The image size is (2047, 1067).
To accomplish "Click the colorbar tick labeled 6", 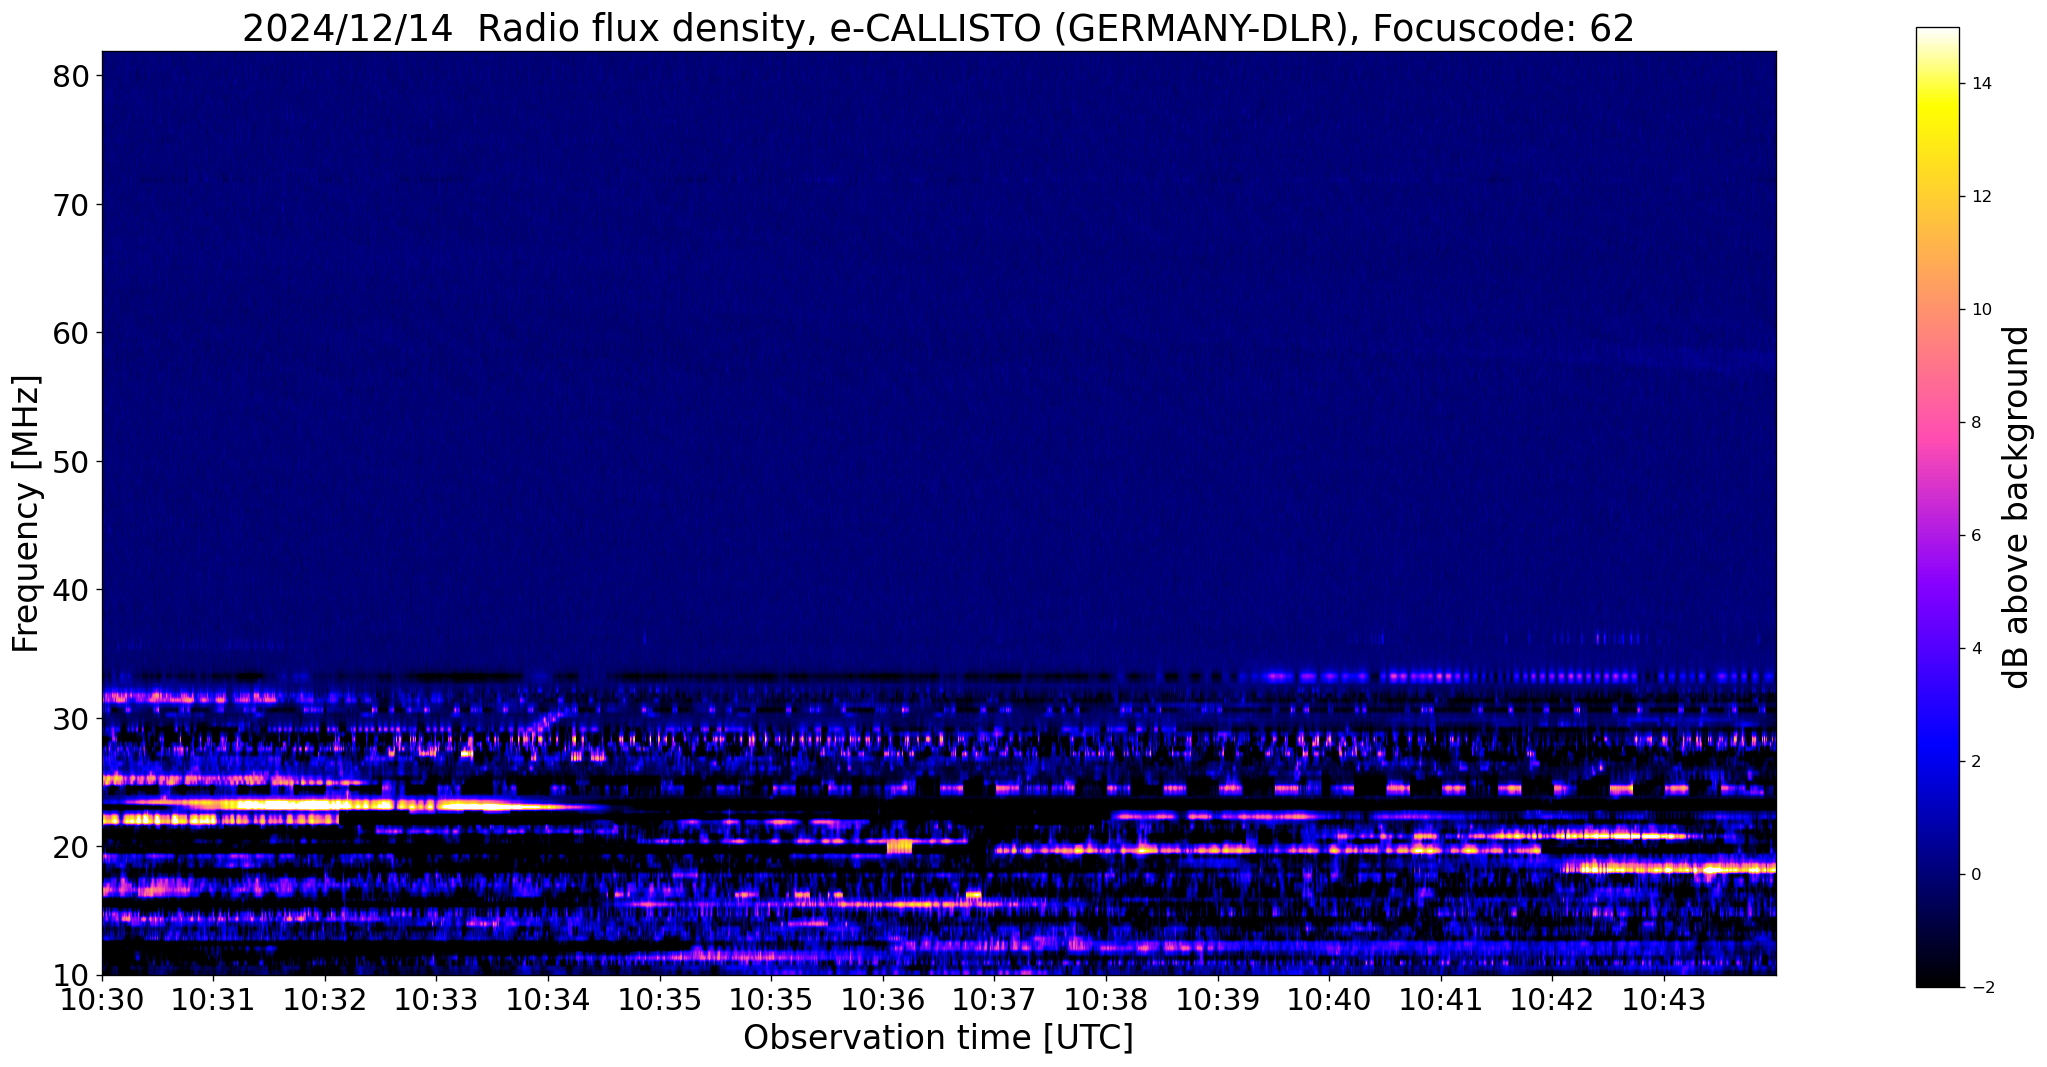I will (x=1976, y=536).
